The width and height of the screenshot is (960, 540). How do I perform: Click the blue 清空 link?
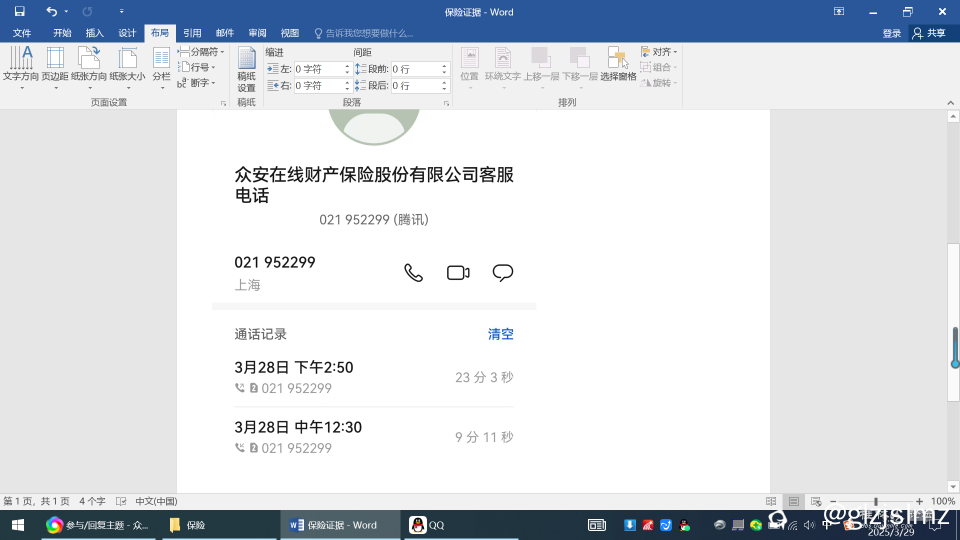pyautogui.click(x=500, y=334)
